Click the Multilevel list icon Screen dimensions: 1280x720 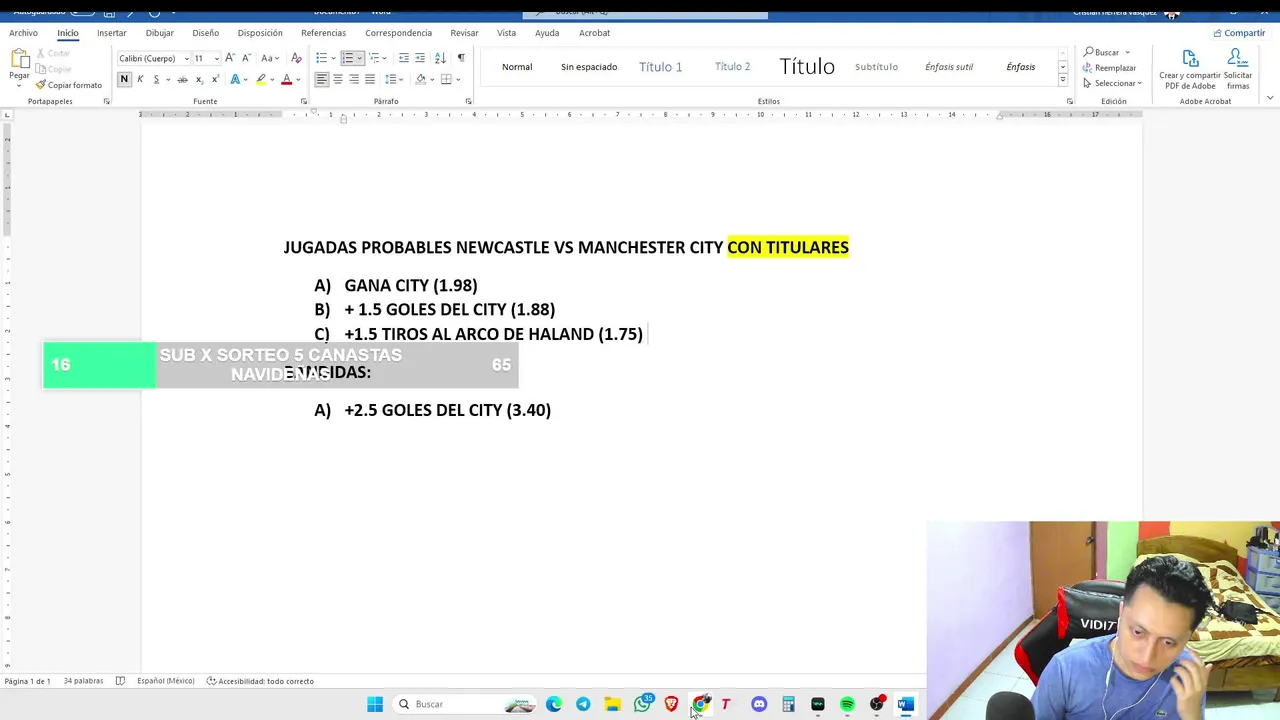pos(373,58)
